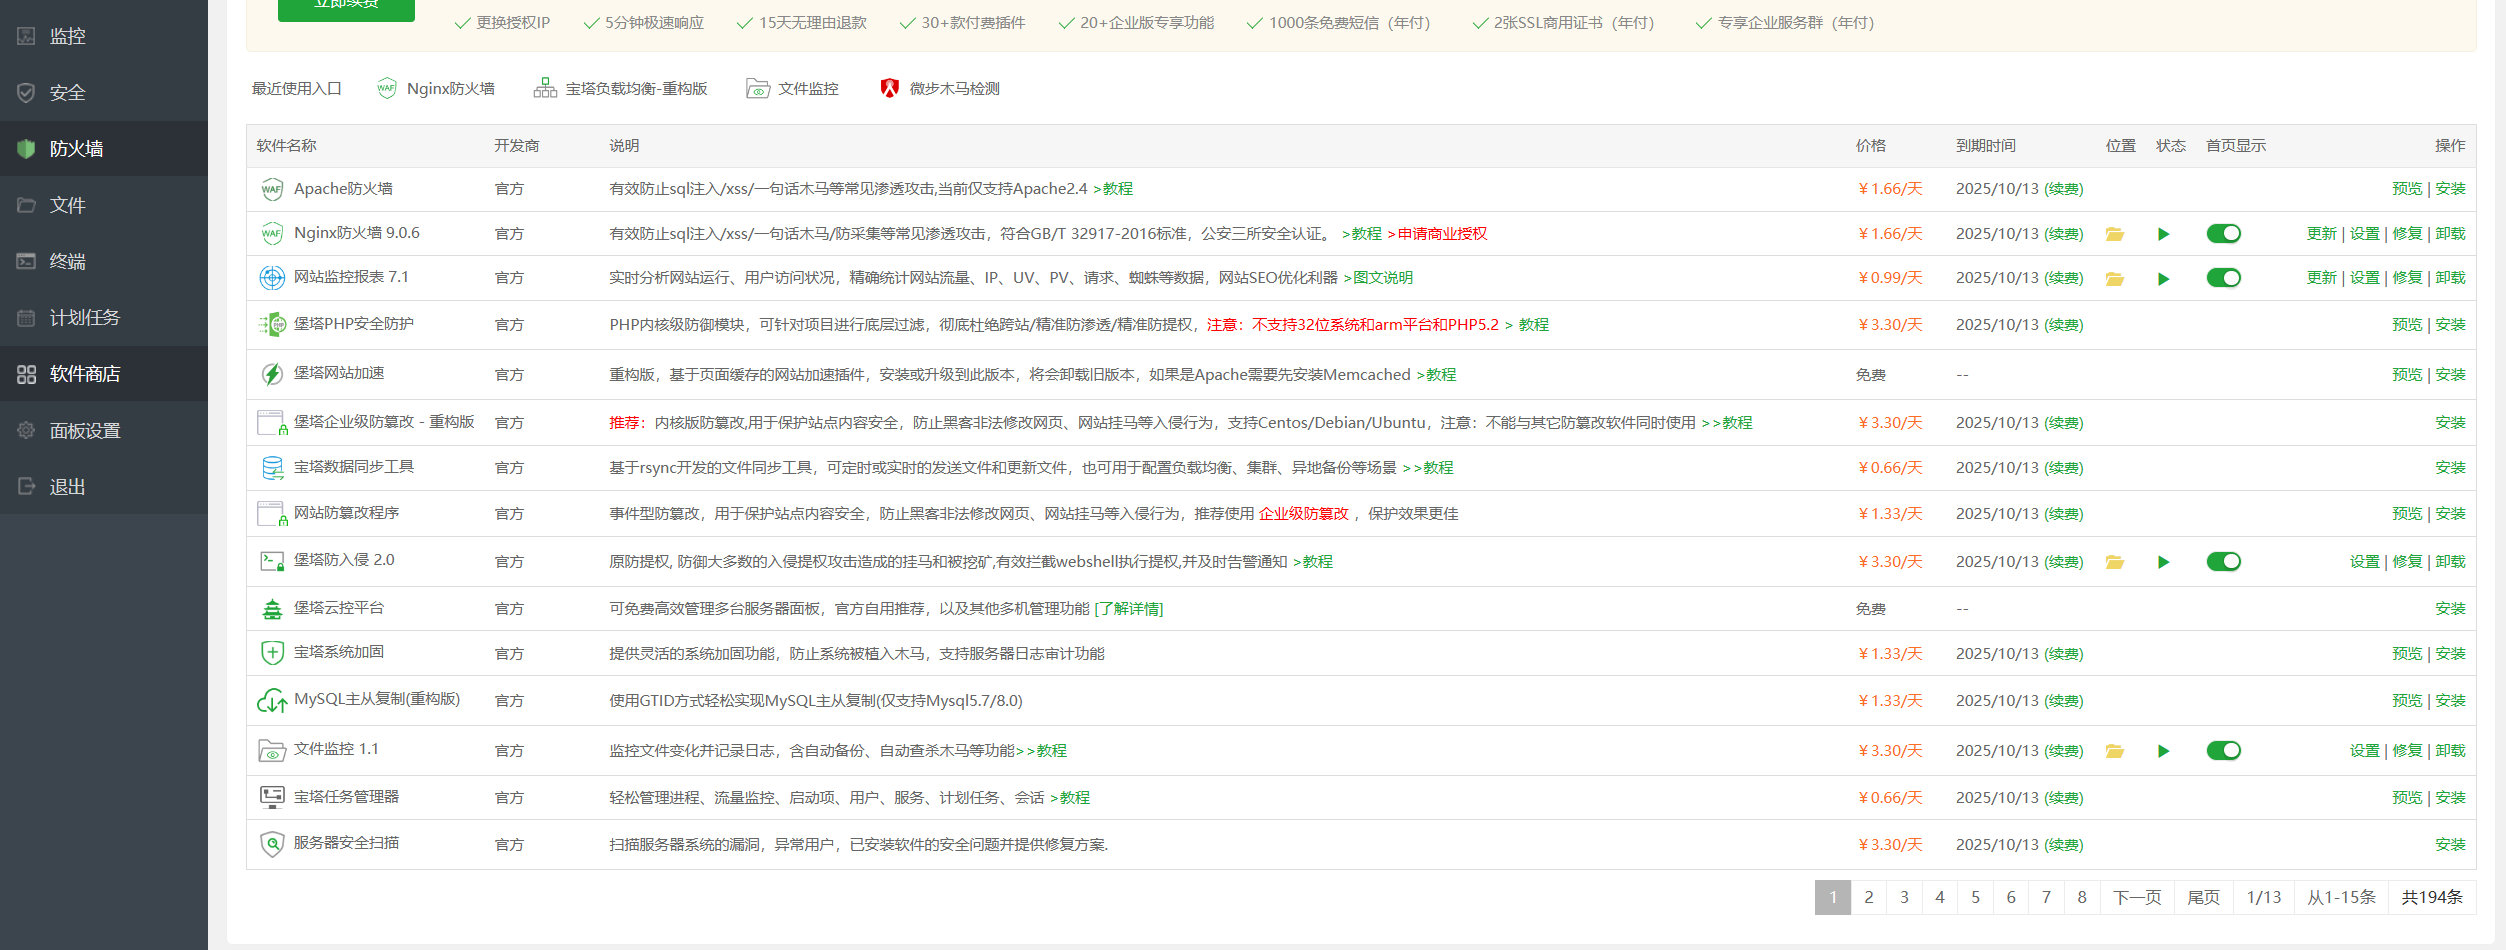Click the 堡塔PHP安全防护 icon

coord(272,325)
